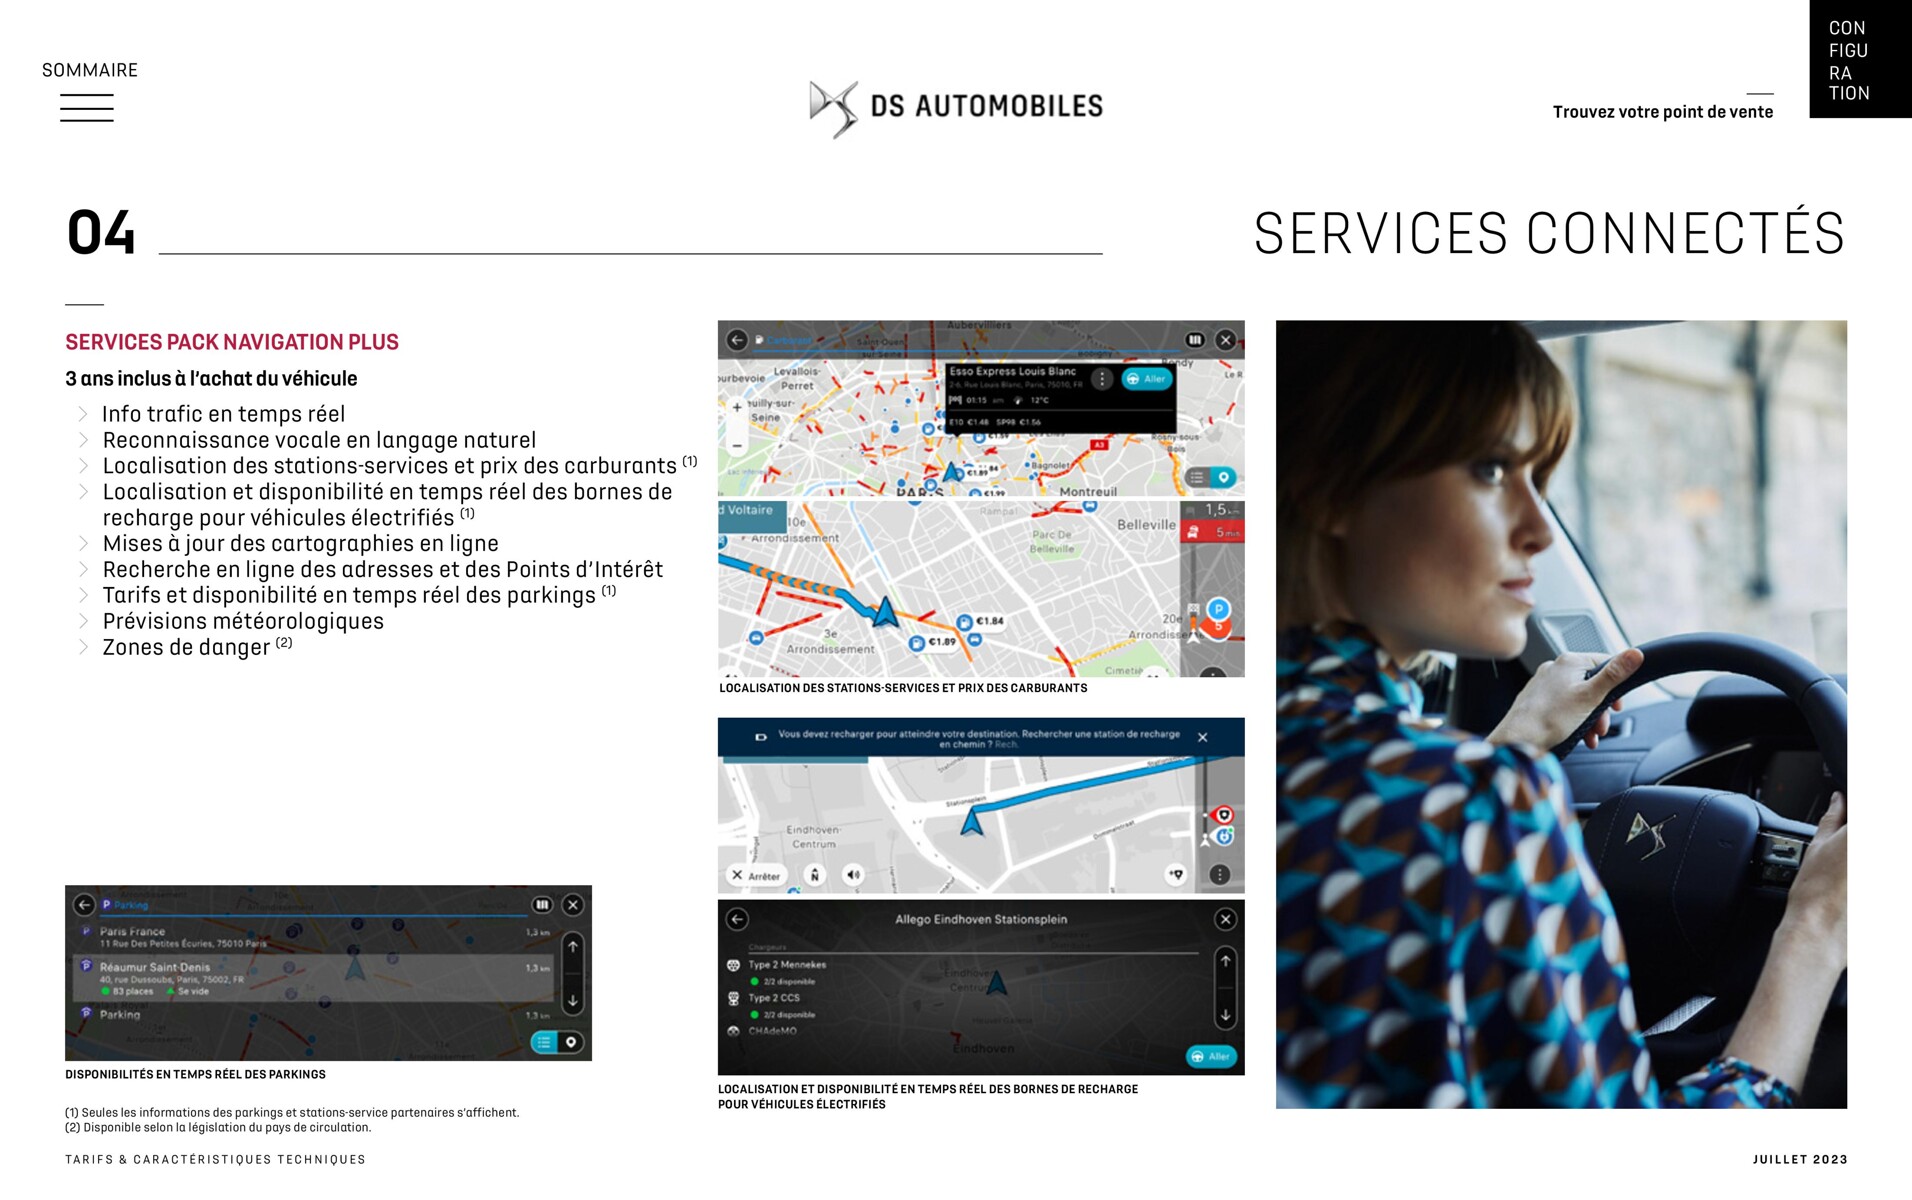This screenshot has width=1912, height=1200.
Task: Click the Aller button in Allego panel
Action: [1211, 1056]
